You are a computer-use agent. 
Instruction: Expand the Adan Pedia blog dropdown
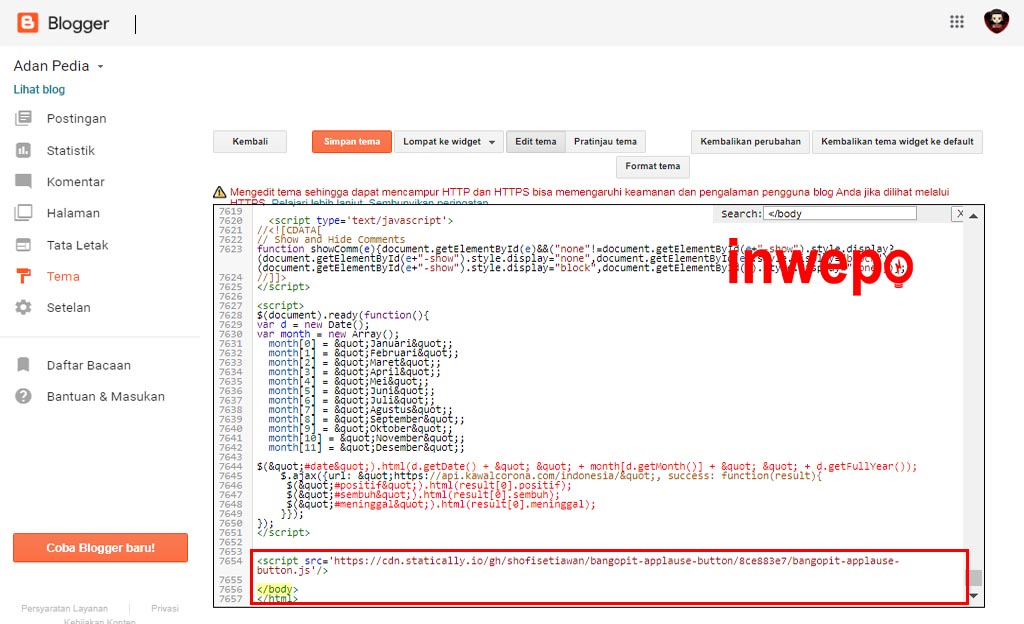[101, 67]
